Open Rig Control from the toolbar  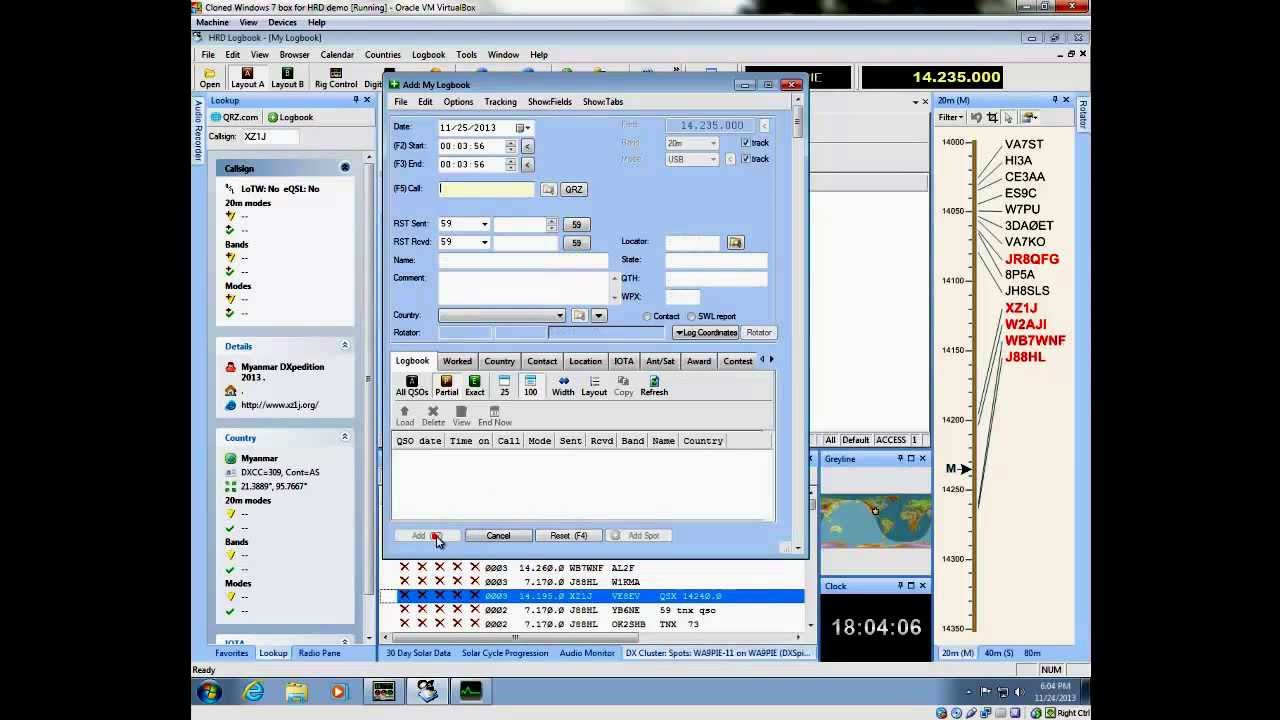click(336, 79)
